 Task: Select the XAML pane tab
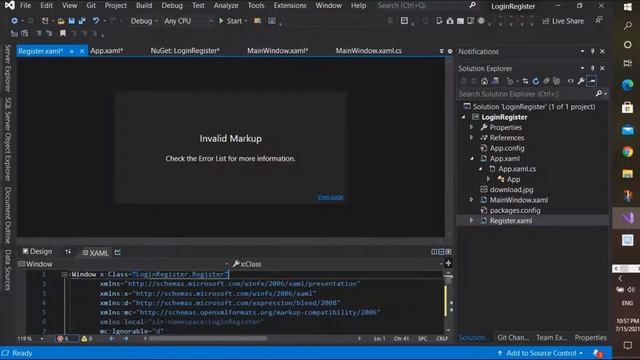pos(96,253)
